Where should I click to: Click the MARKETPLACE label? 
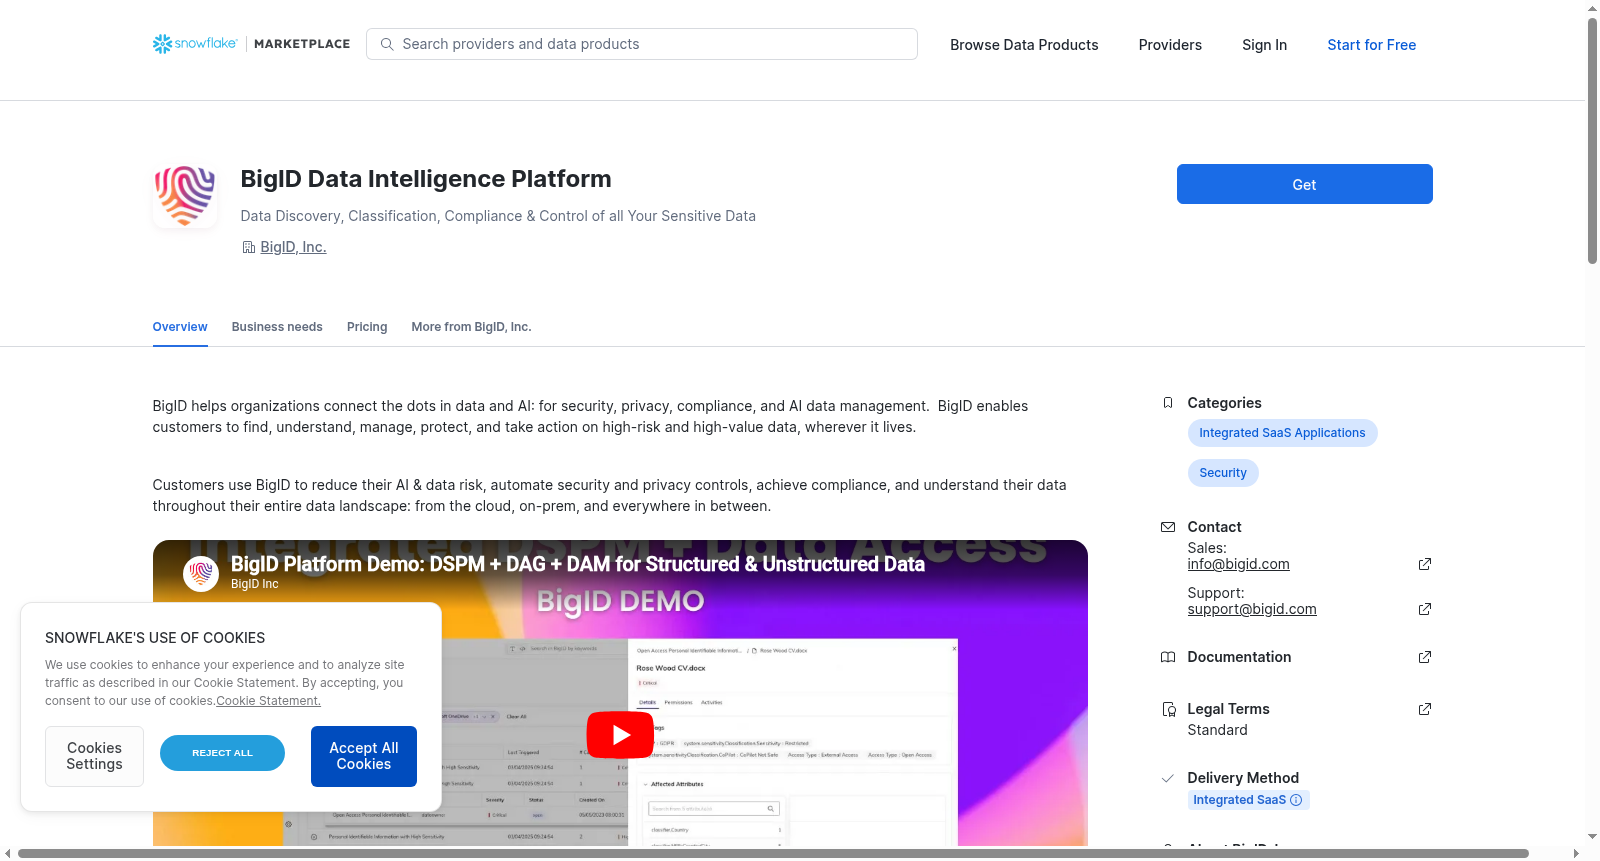pos(302,44)
